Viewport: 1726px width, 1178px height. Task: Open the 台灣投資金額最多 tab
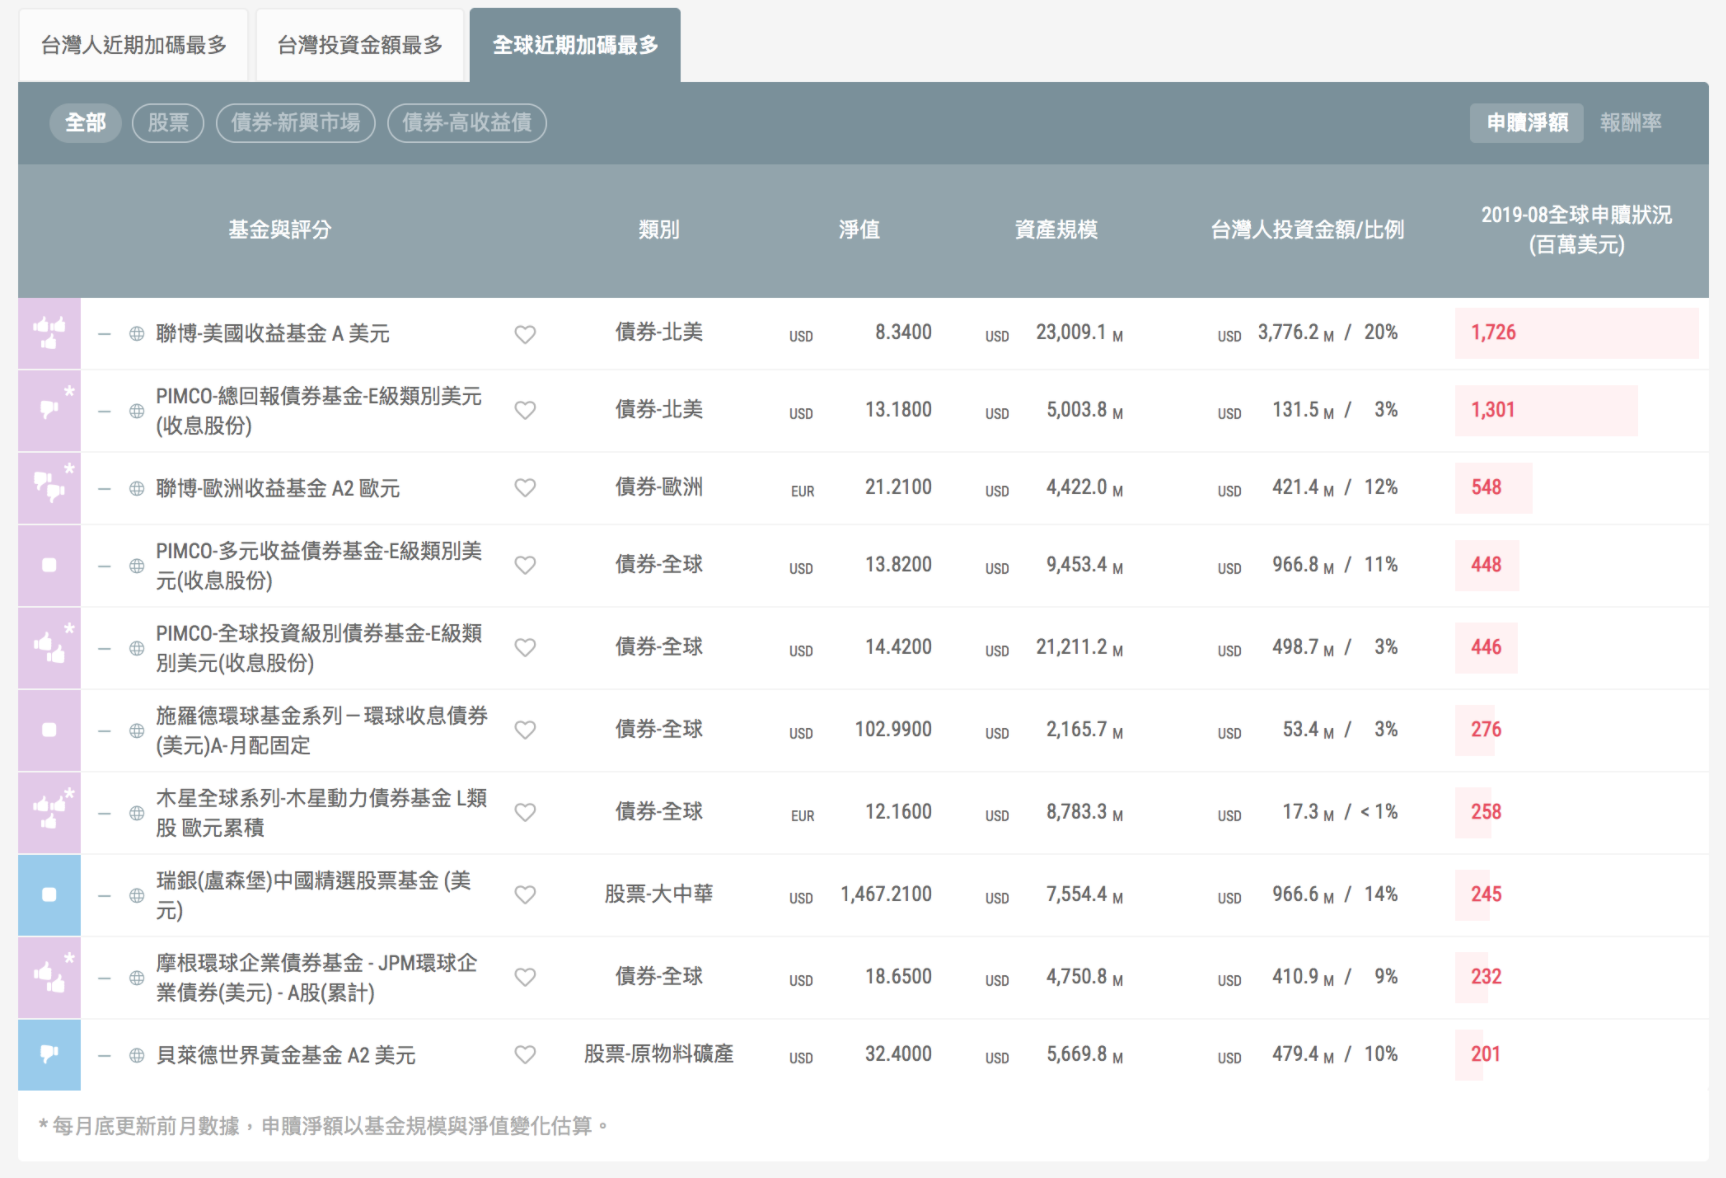click(x=360, y=44)
